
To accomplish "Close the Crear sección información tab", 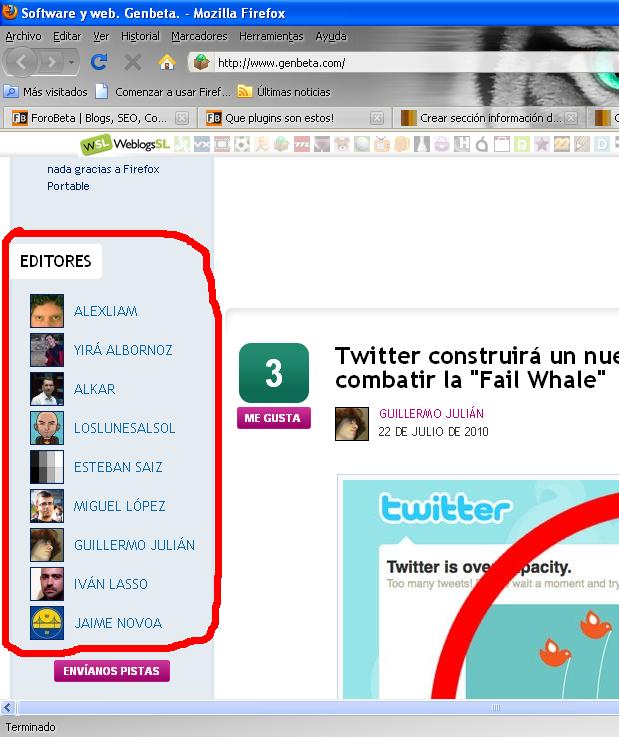I will click(571, 118).
